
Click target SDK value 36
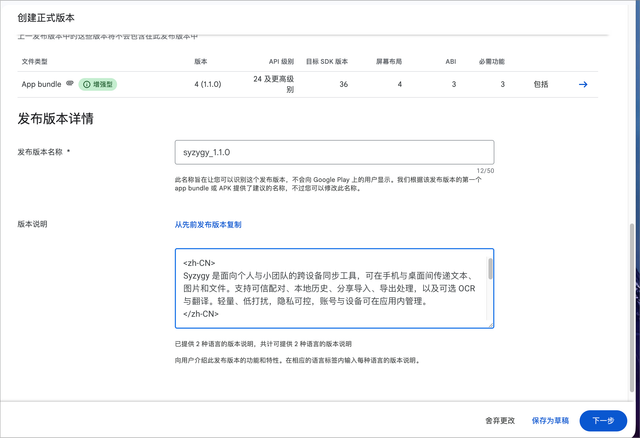[344, 84]
